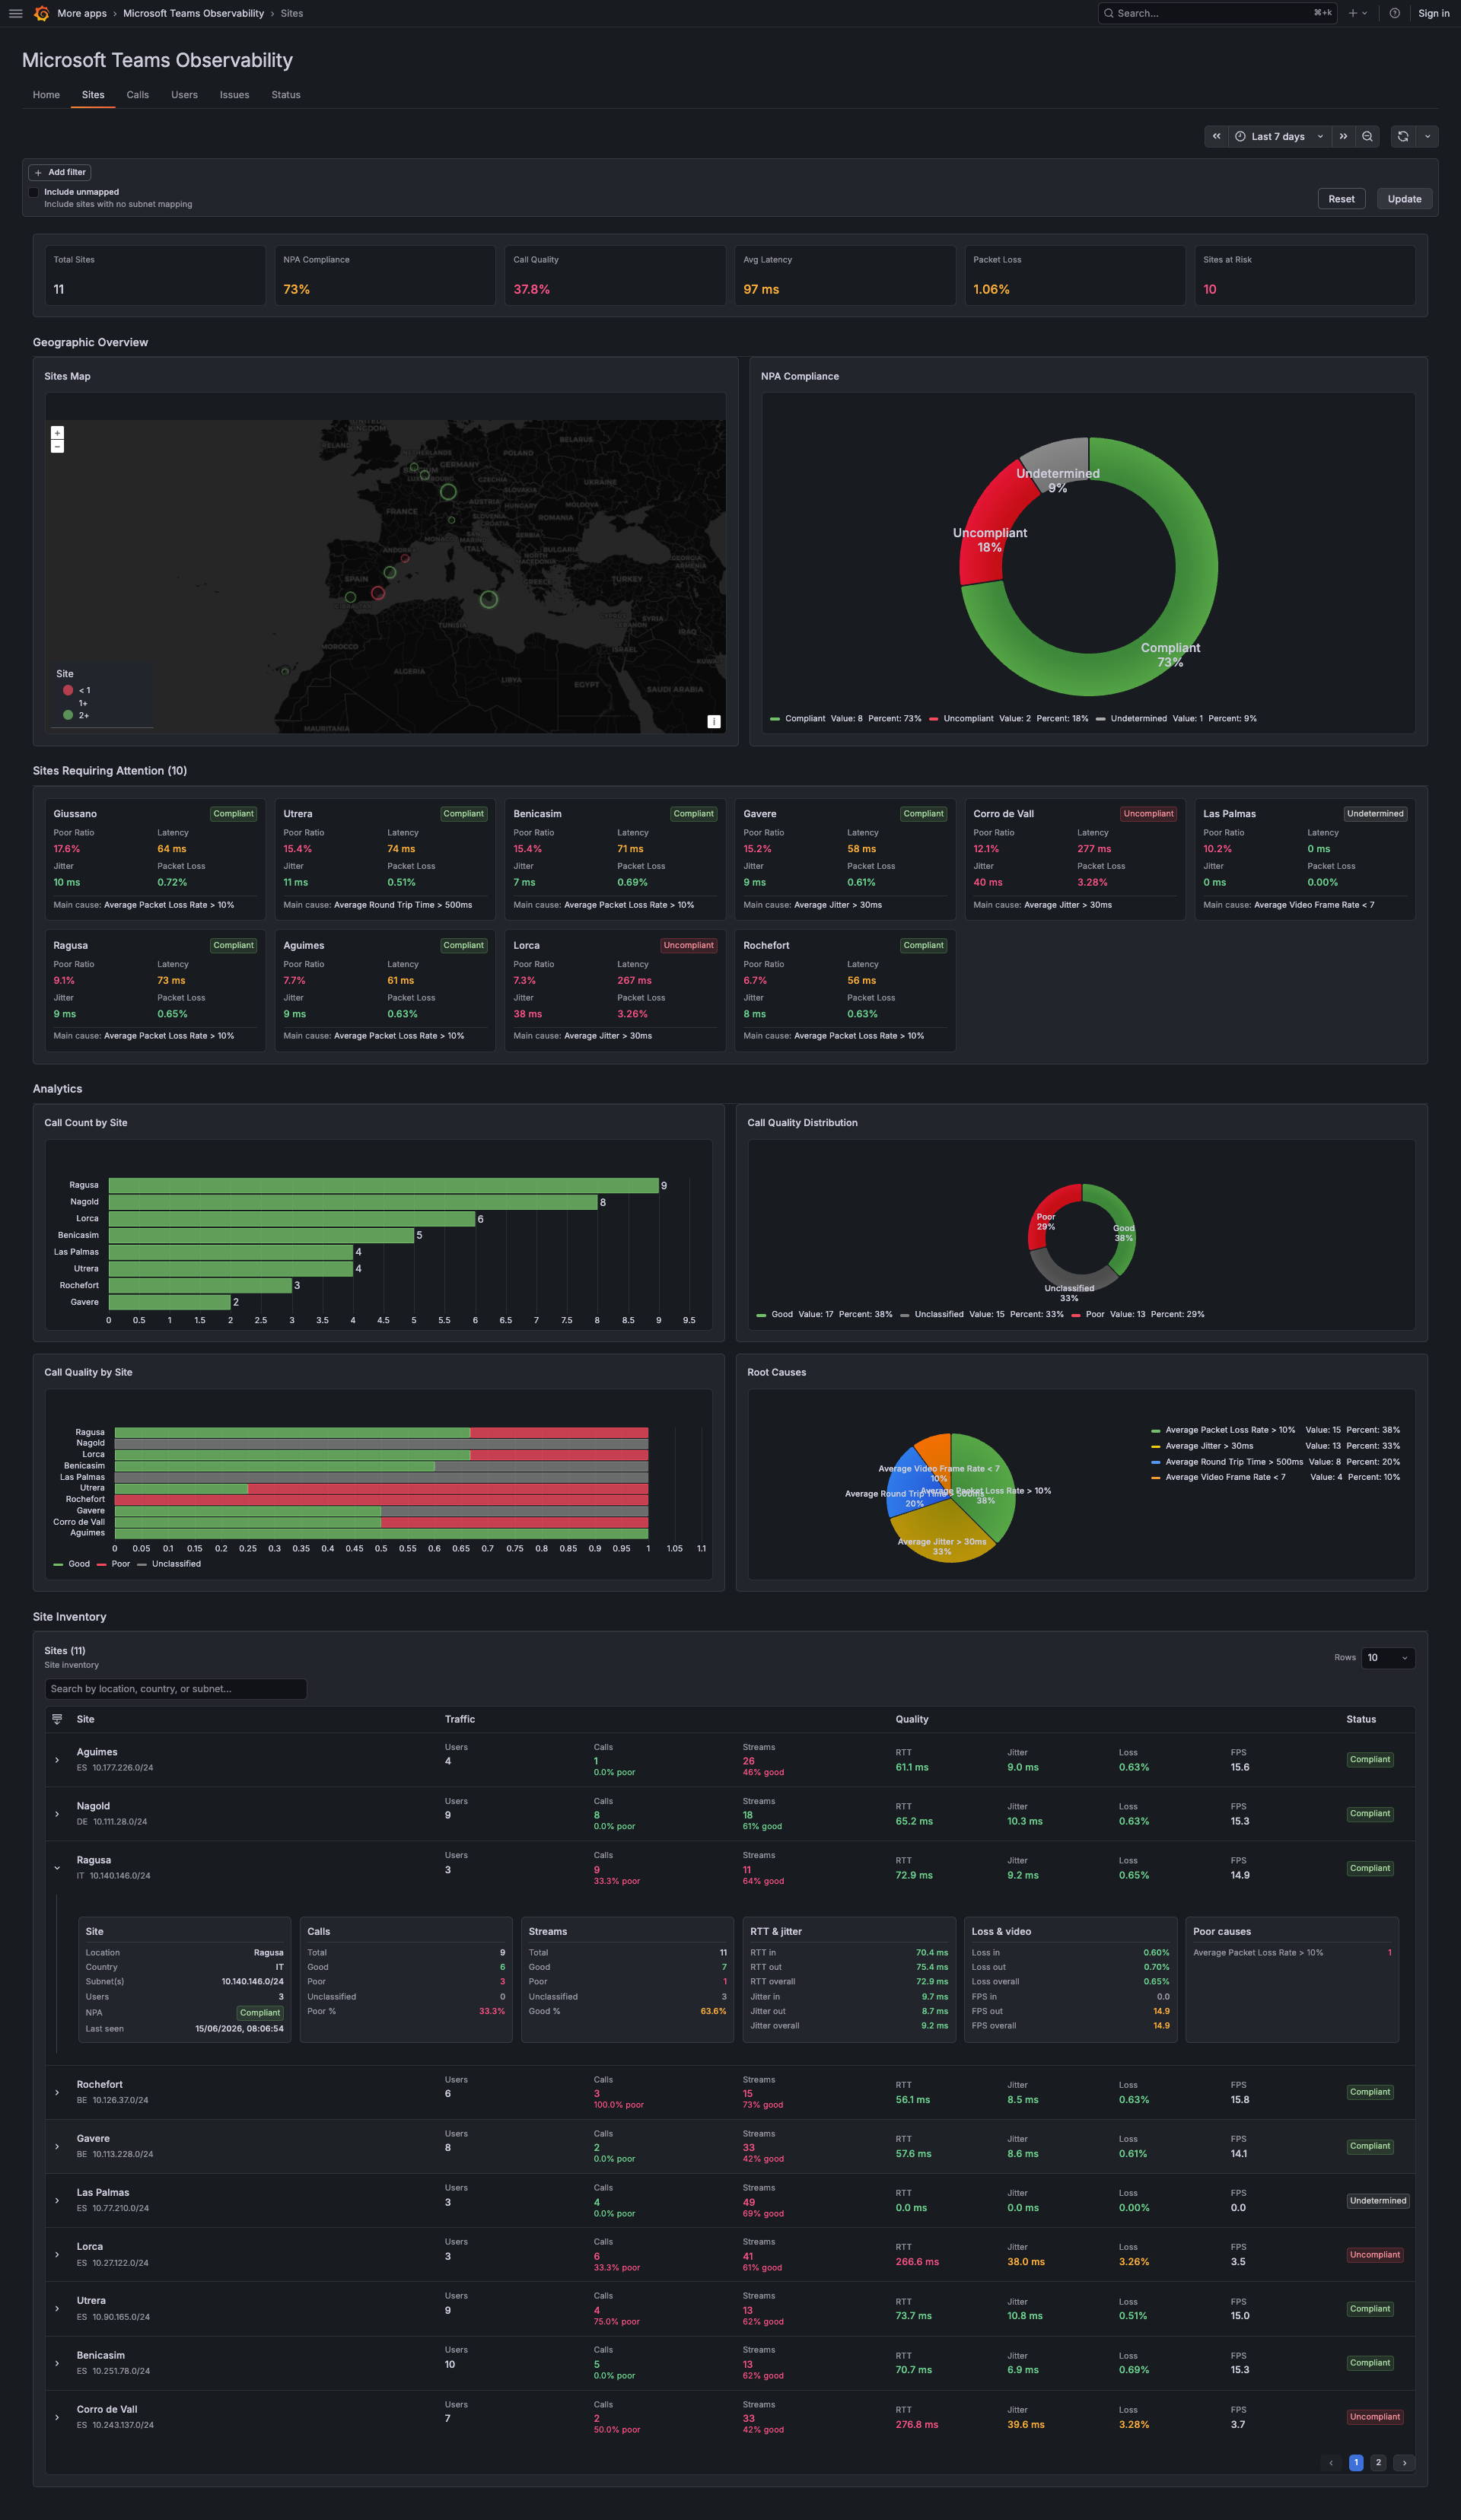Go to previous page of site inventory
1461x2520 pixels.
pyautogui.click(x=1330, y=2463)
